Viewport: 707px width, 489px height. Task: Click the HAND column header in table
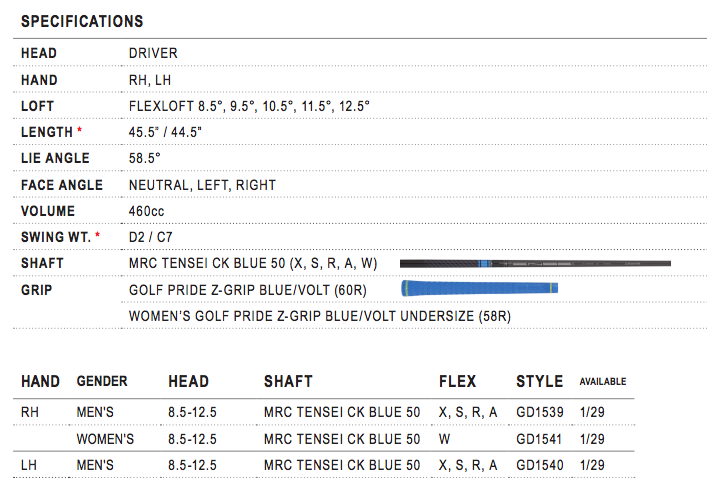[x=41, y=381]
